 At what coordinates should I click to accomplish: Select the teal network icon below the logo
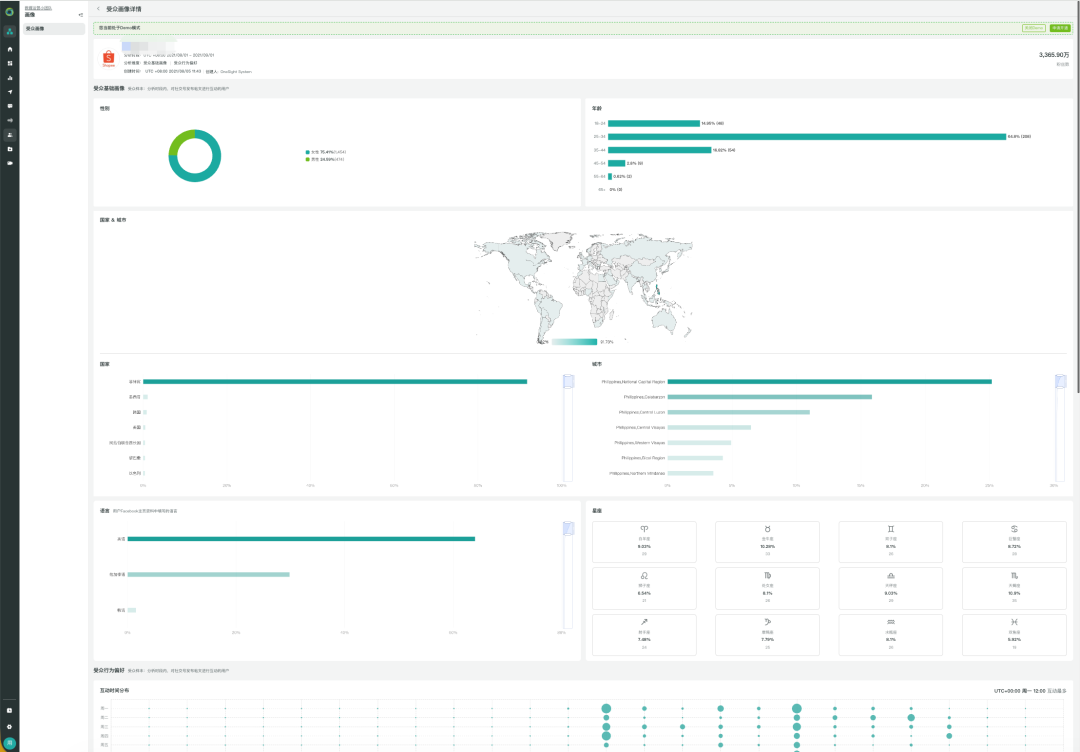point(10,31)
